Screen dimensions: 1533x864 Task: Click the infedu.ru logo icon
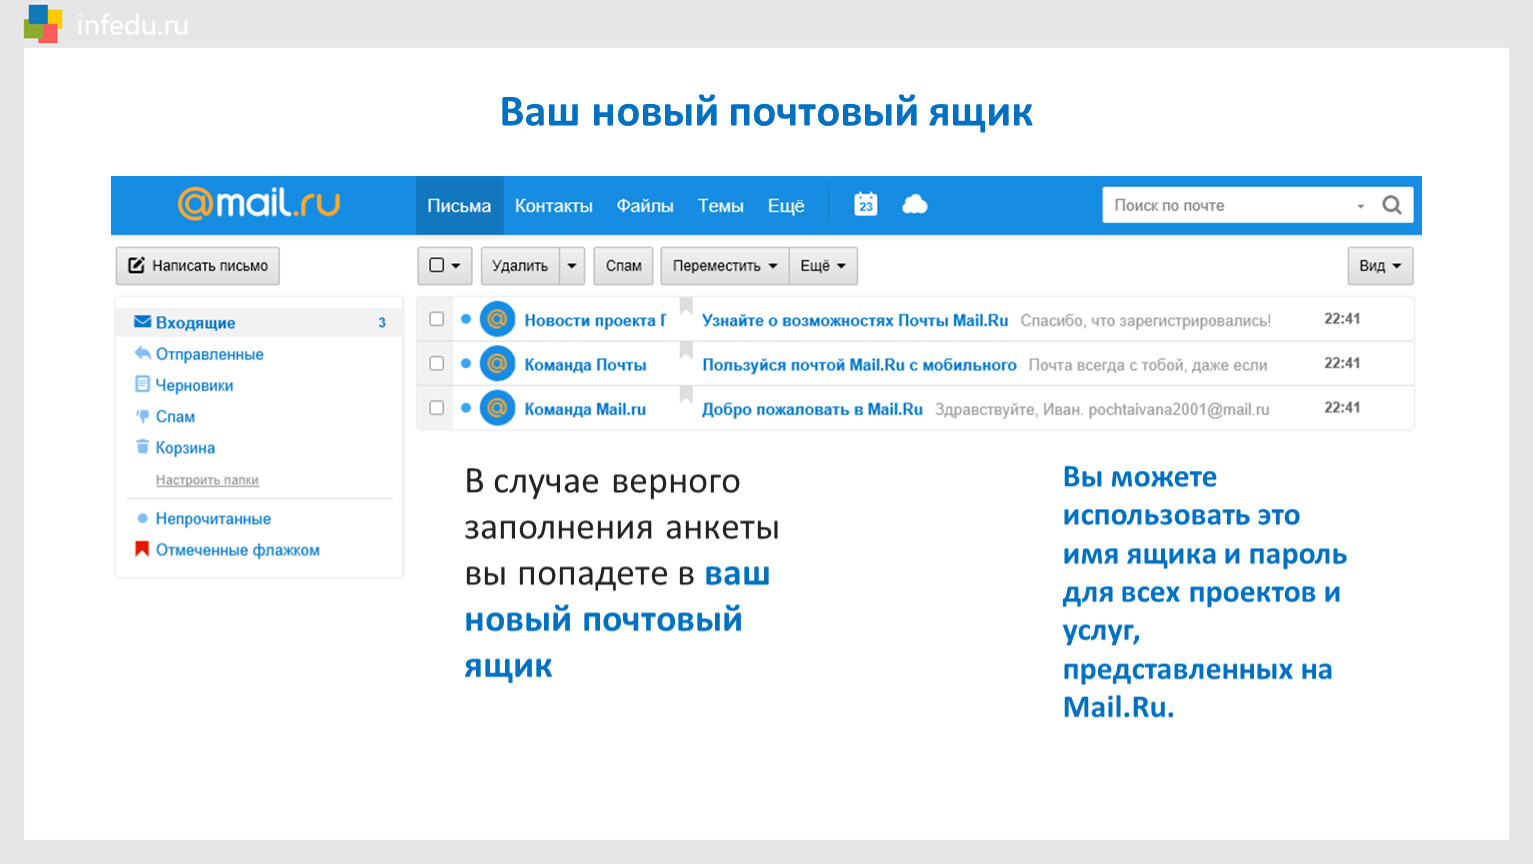[x=43, y=23]
